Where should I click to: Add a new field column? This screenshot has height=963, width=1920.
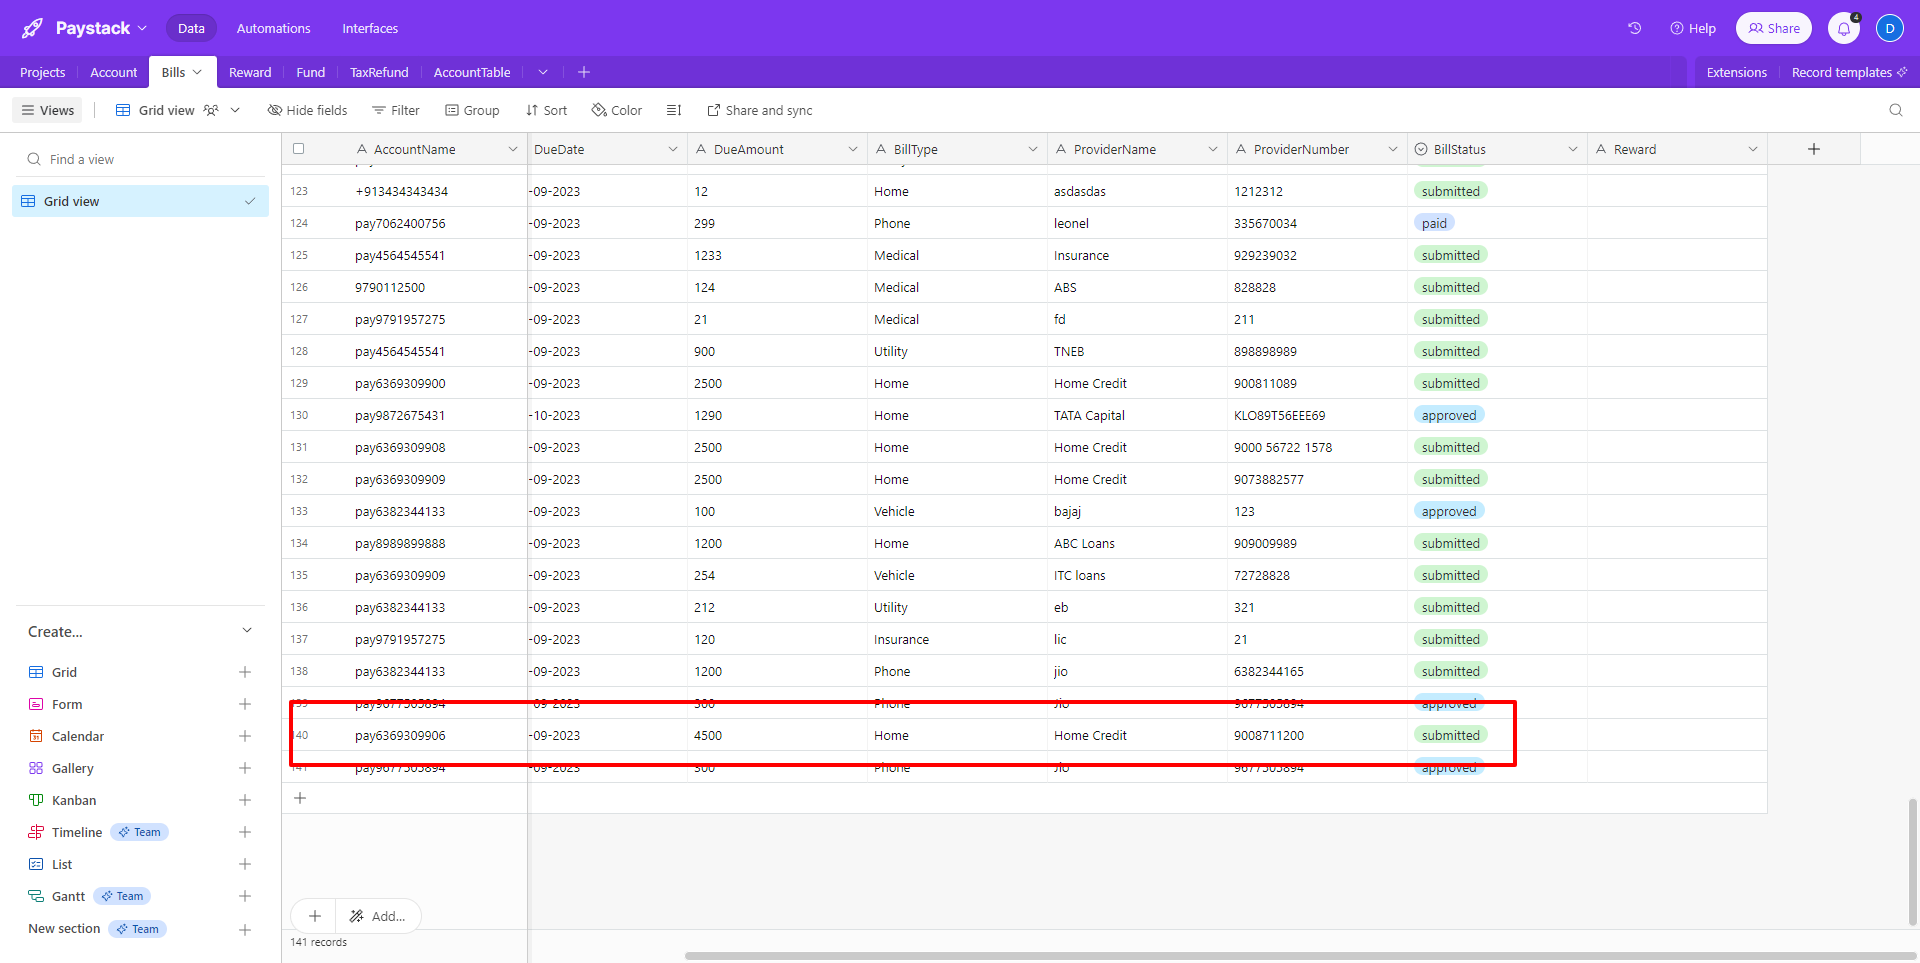[x=1813, y=149]
